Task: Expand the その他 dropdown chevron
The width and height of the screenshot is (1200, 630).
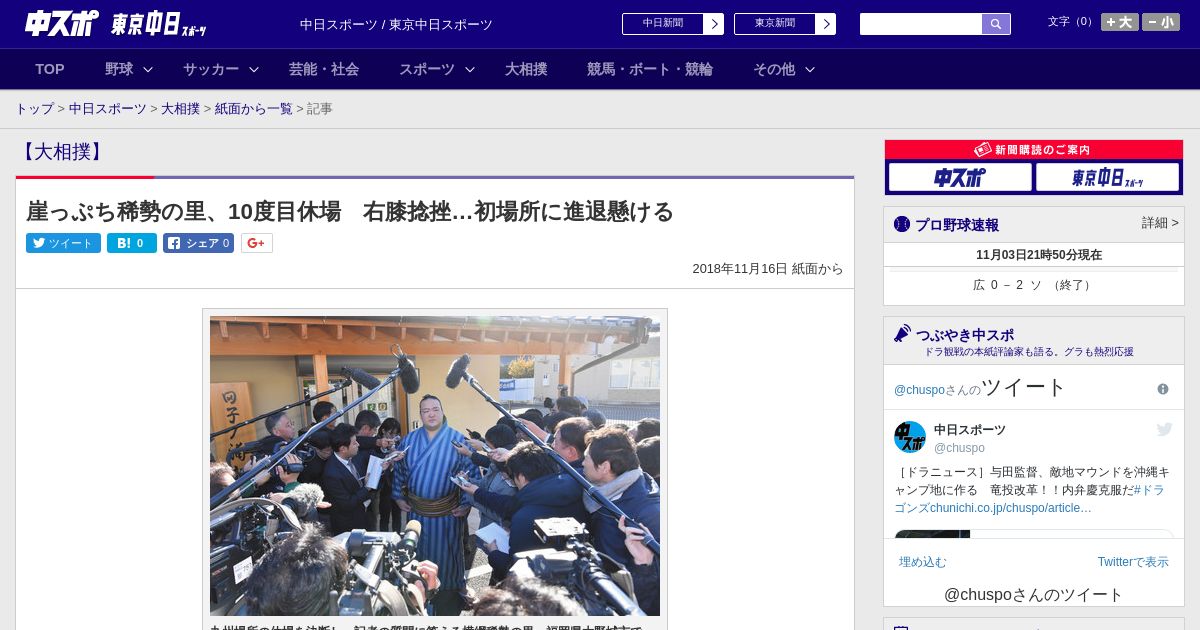Action: [810, 69]
